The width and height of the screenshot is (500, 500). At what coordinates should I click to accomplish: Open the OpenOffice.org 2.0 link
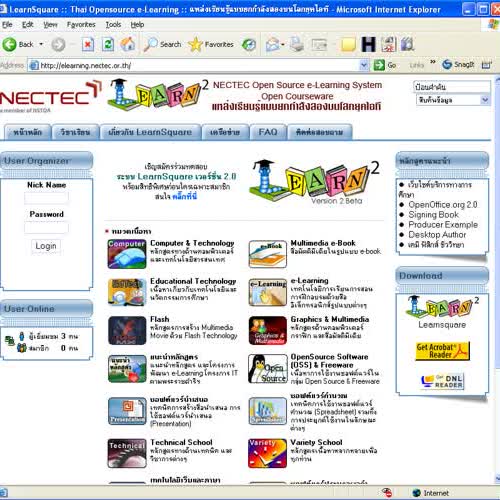[443, 205]
